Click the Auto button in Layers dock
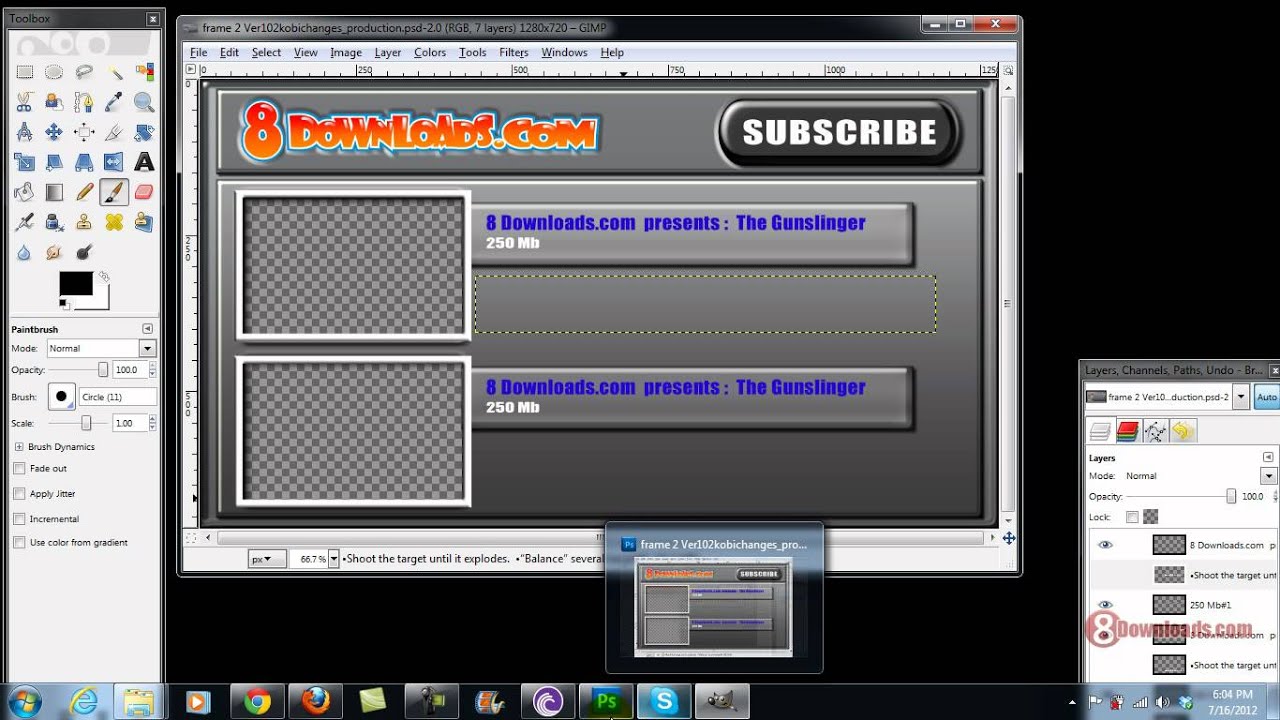1280x720 pixels. click(1266, 397)
